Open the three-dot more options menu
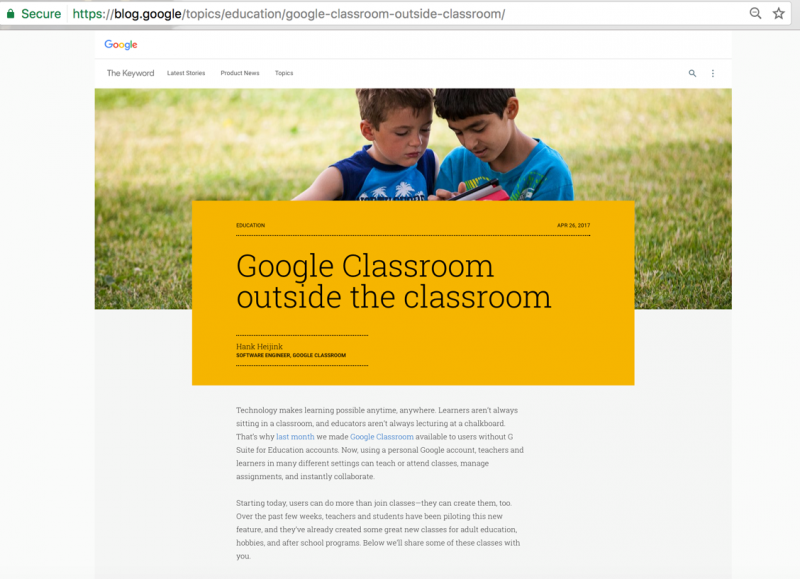 click(x=713, y=73)
